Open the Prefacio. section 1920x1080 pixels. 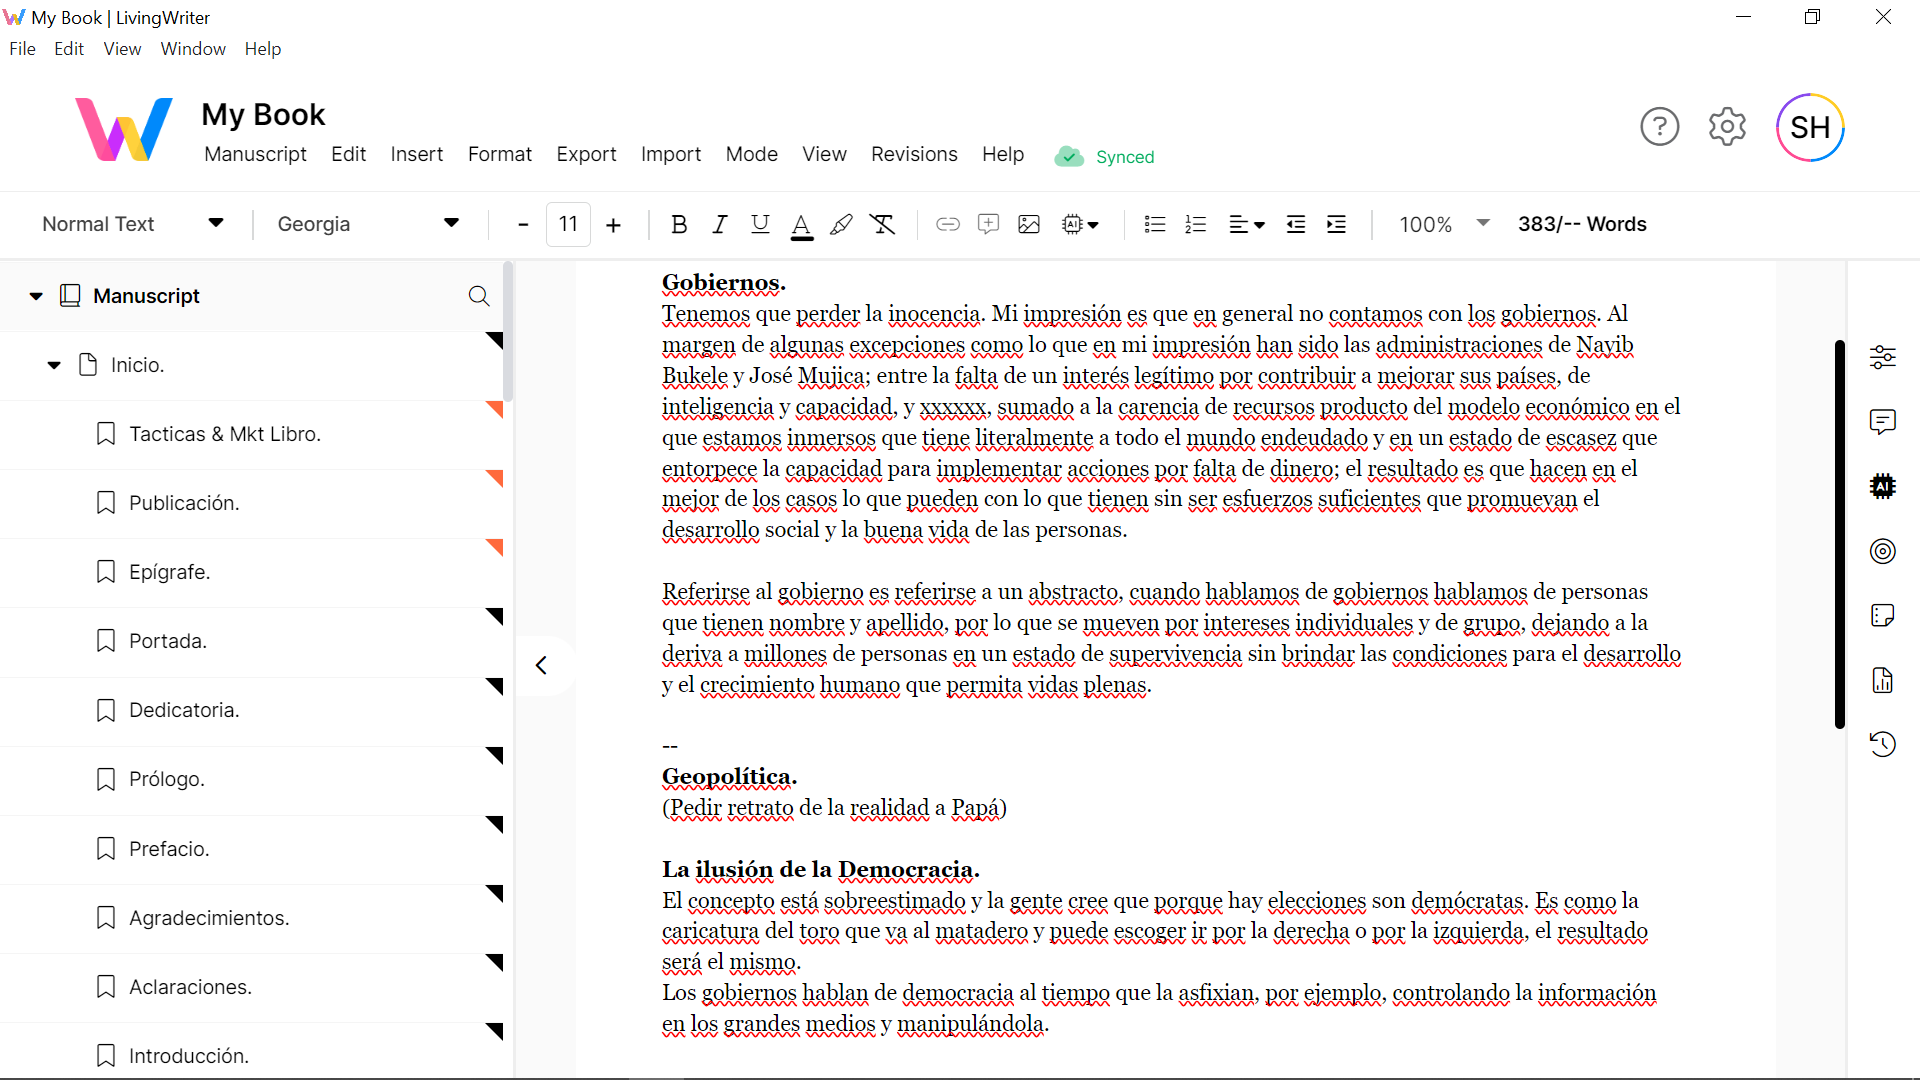tap(252, 849)
